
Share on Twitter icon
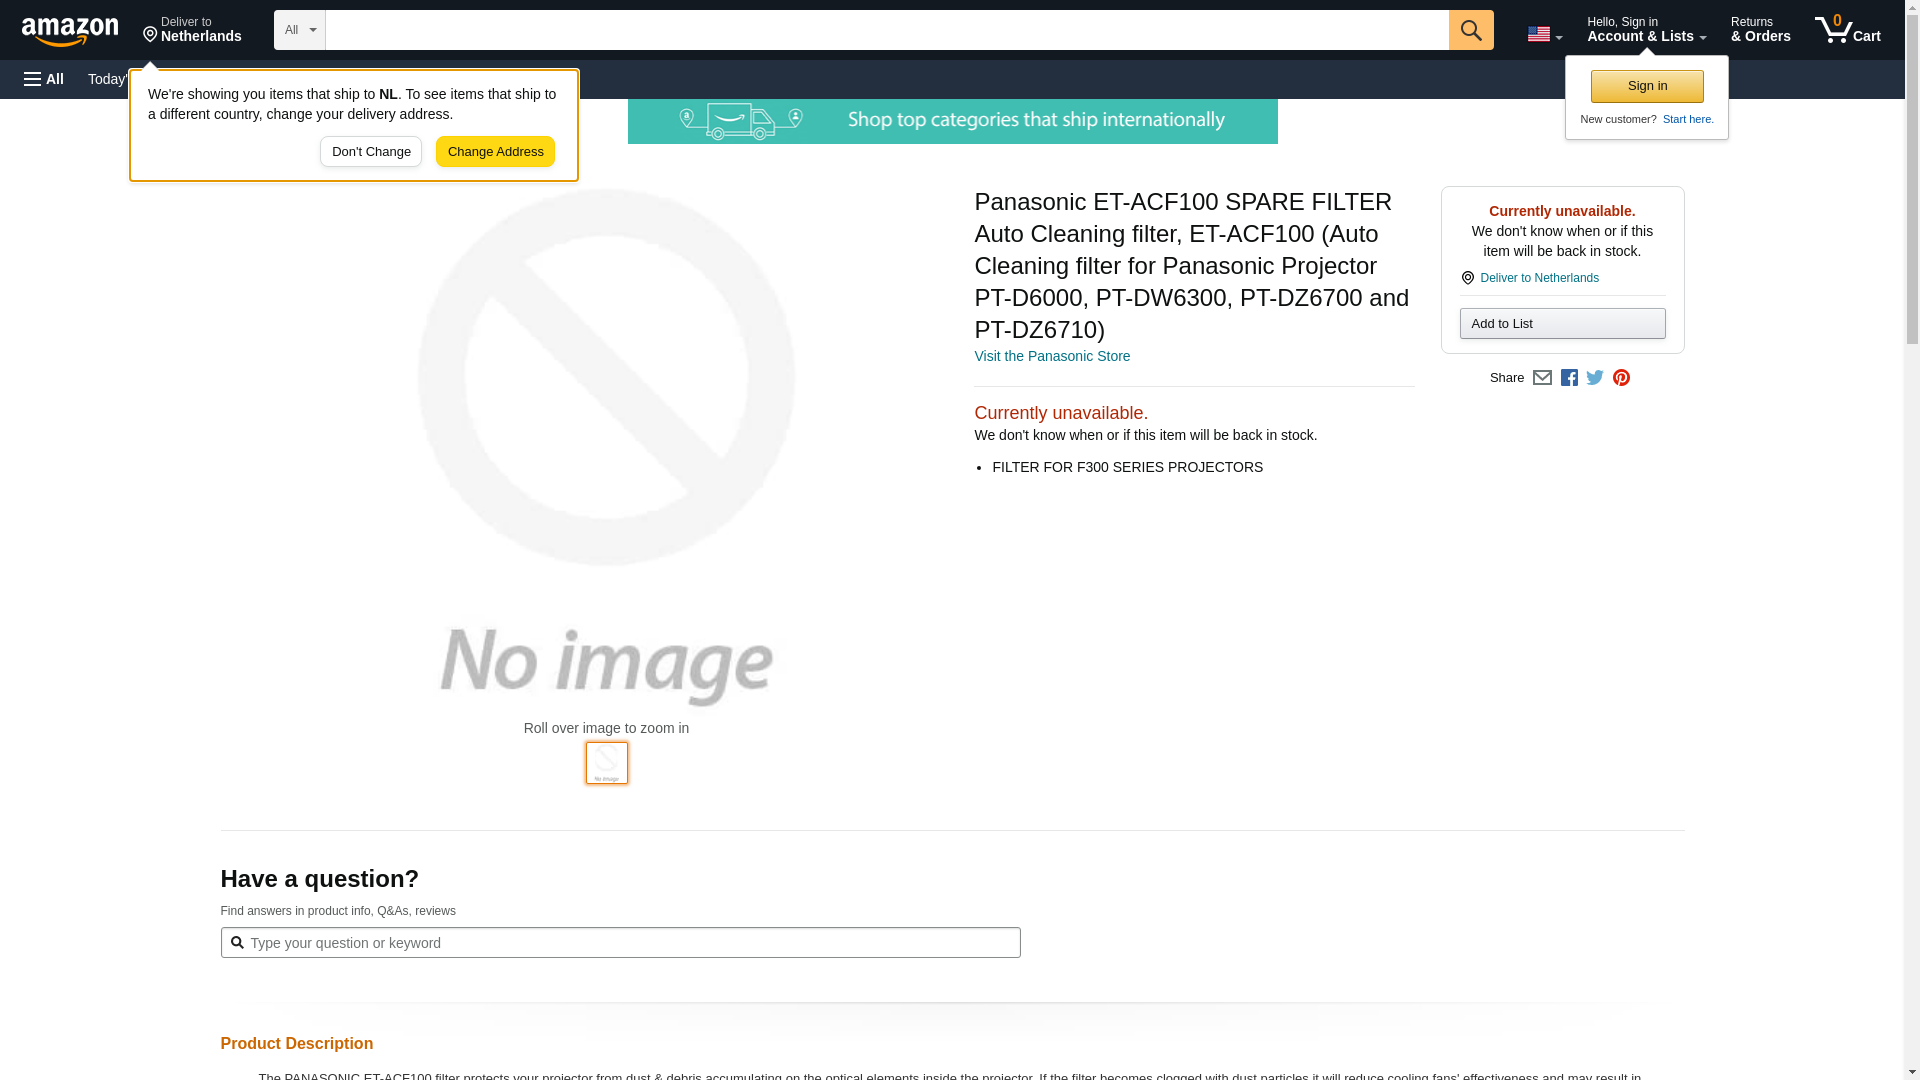(1595, 378)
